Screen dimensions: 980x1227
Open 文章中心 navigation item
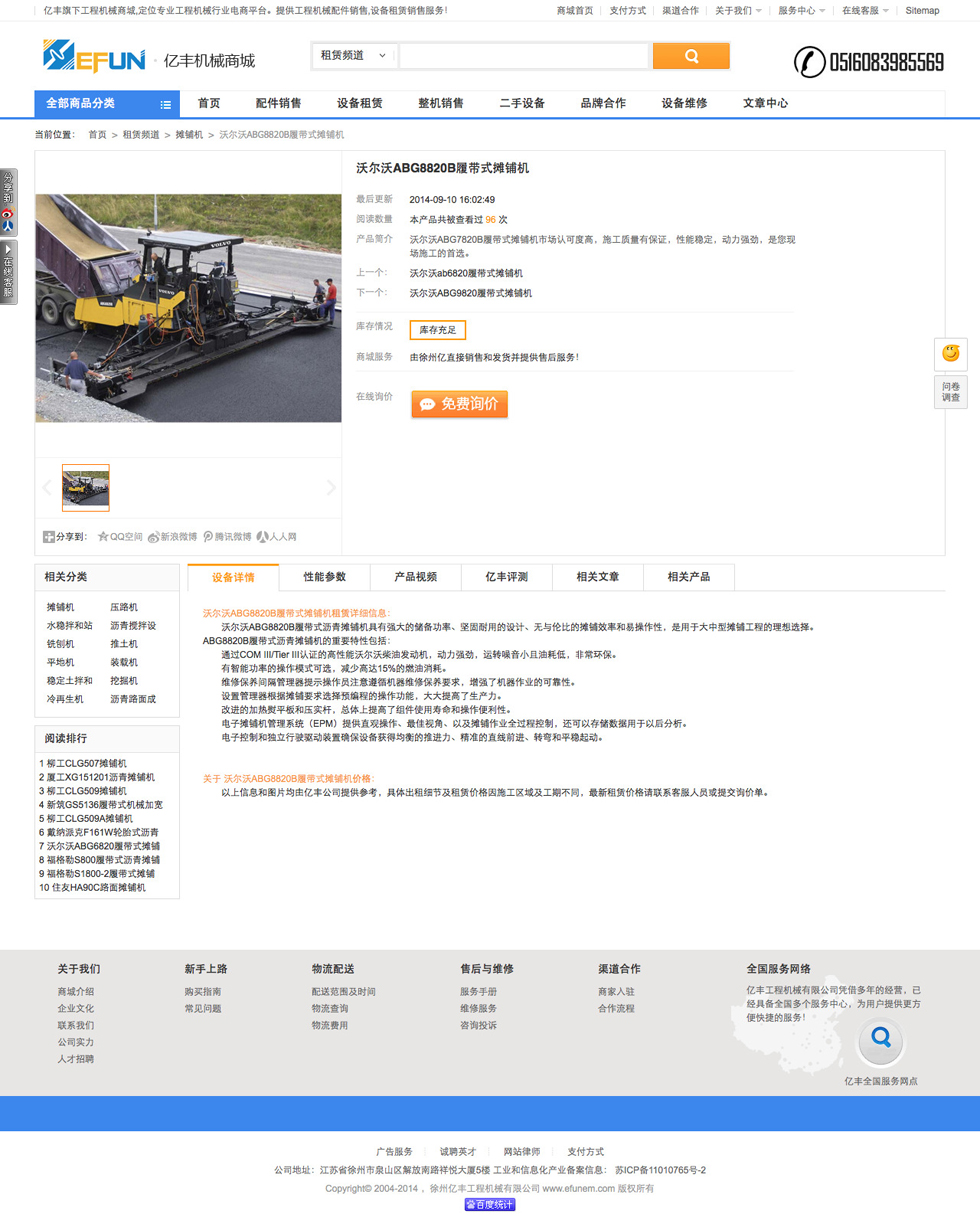click(x=765, y=103)
